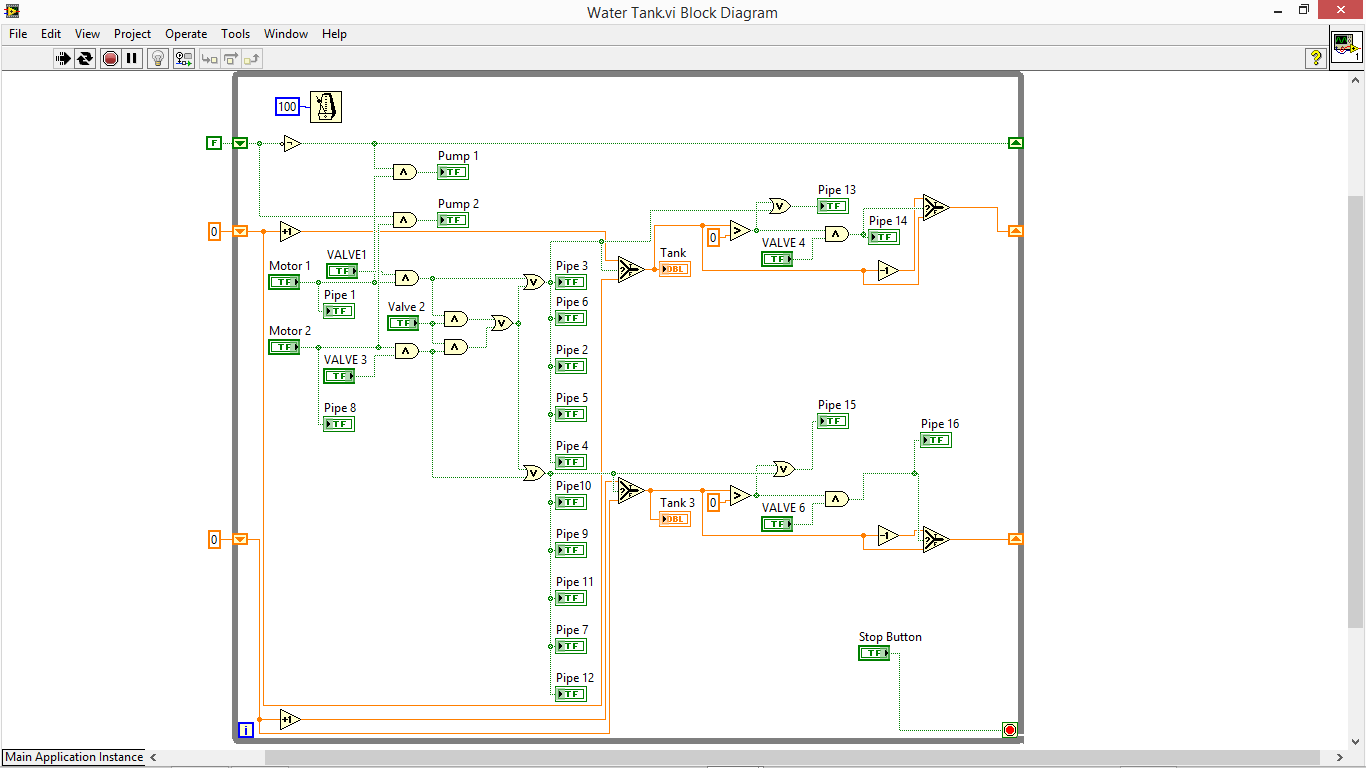Viewport: 1366px width, 768px height.
Task: Click the horizontal scrollbar right arrow
Action: point(1340,758)
